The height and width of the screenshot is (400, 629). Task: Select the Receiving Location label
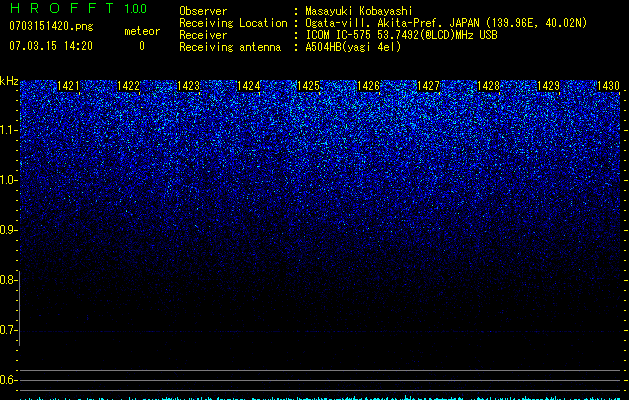(x=233, y=23)
